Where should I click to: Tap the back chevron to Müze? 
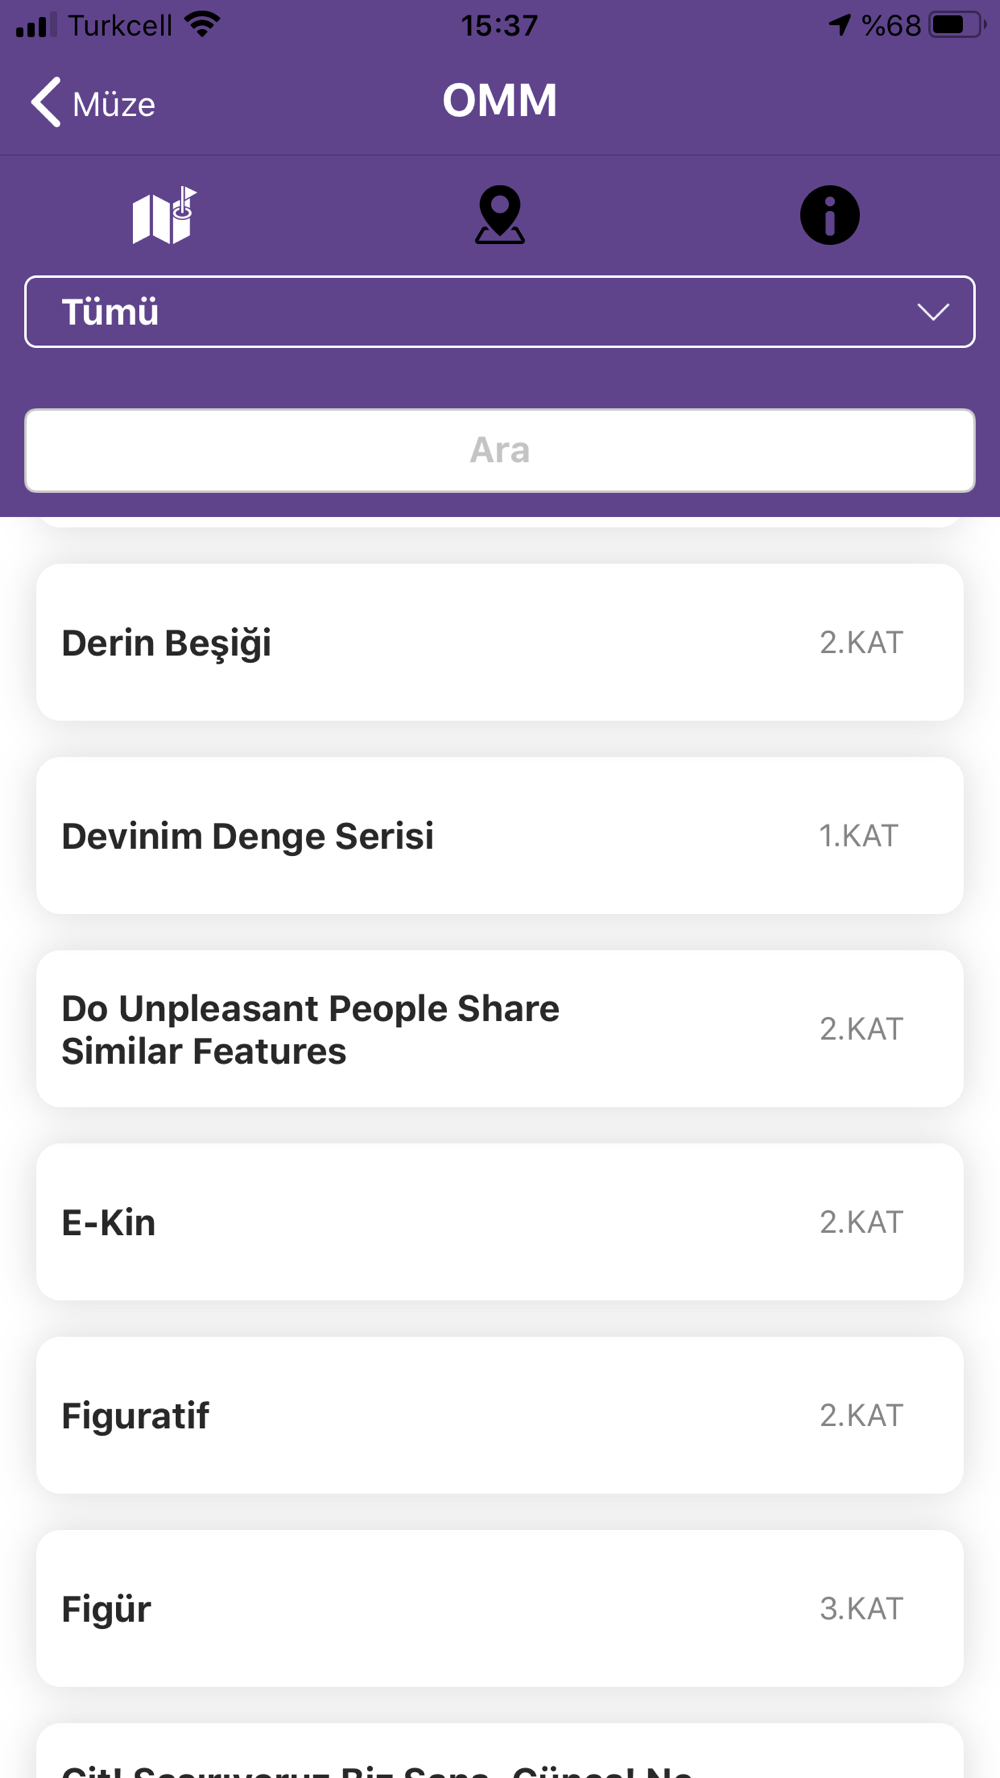(x=46, y=102)
